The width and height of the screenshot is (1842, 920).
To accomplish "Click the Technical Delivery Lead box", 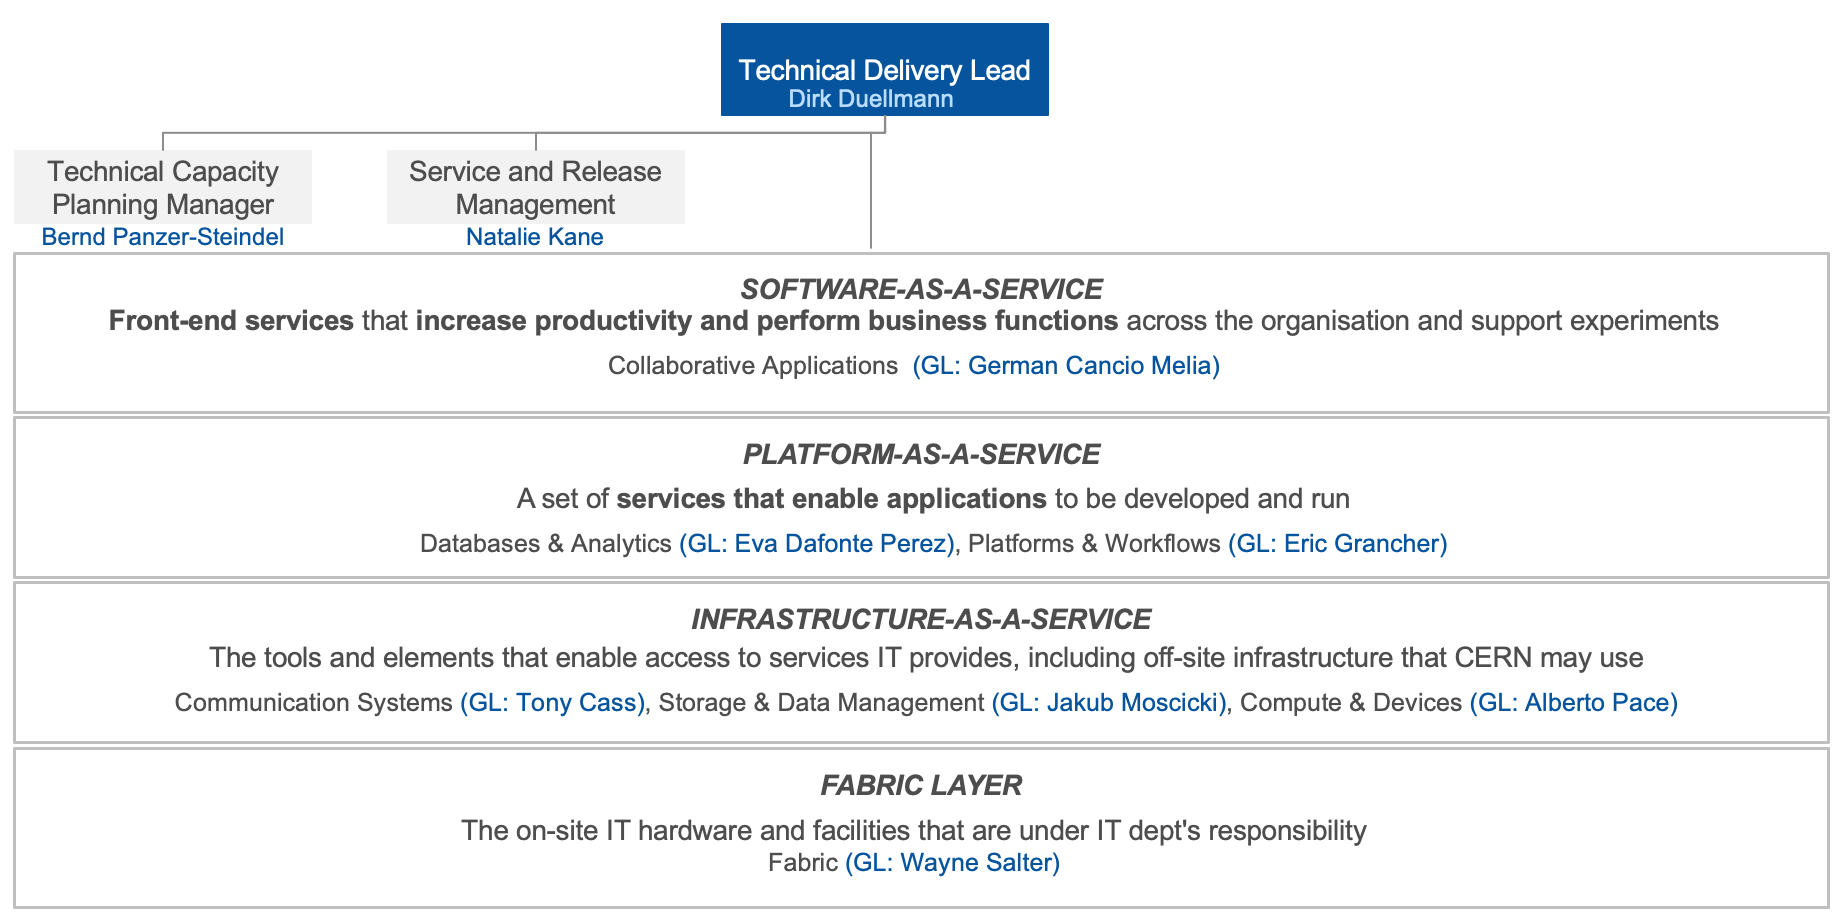I will pyautogui.click(x=884, y=69).
